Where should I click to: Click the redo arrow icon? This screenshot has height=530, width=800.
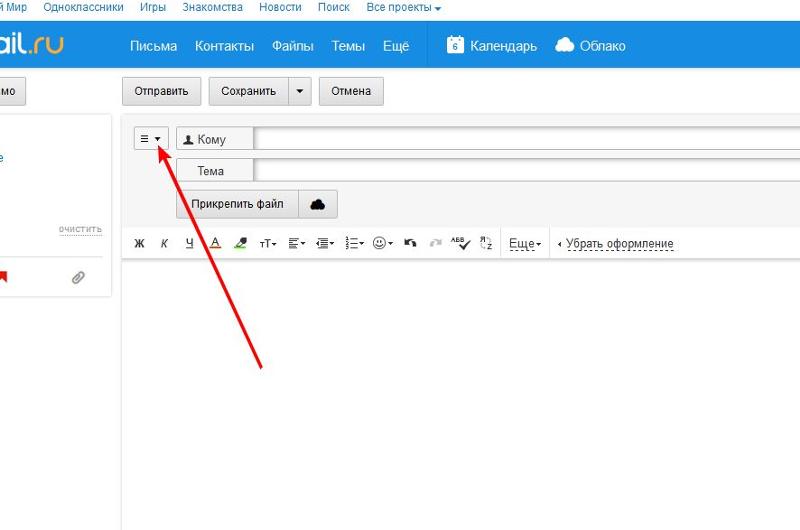click(x=435, y=243)
